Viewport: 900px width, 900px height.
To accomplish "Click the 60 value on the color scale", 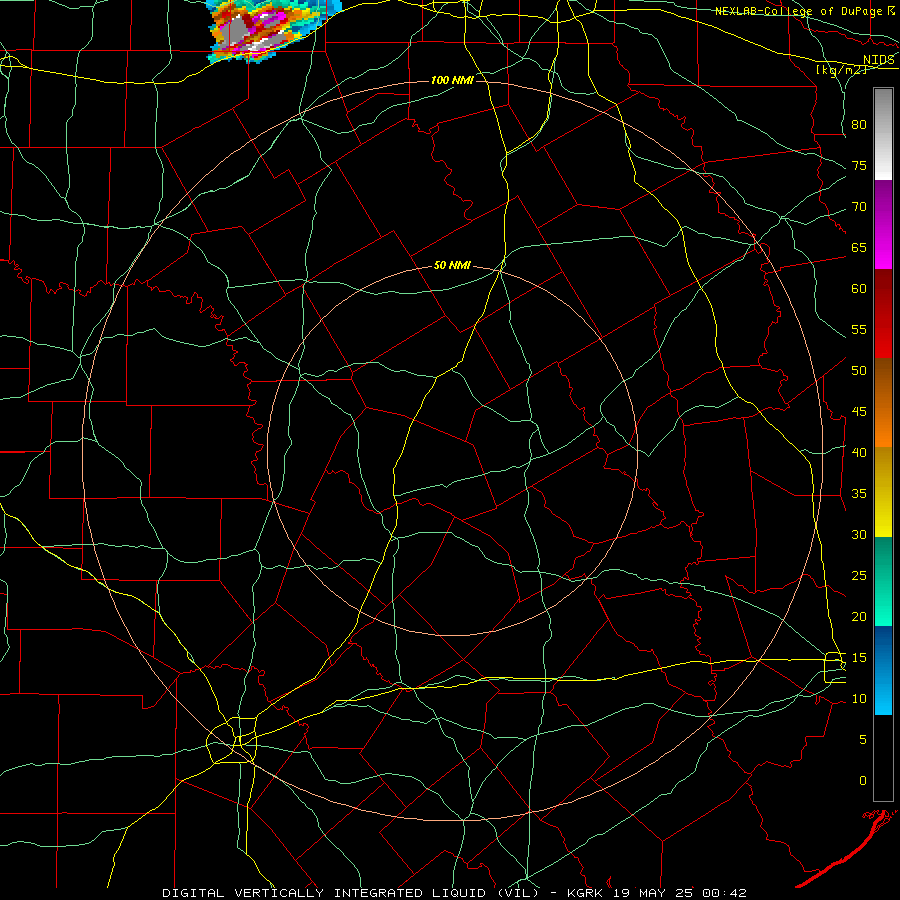I will pyautogui.click(x=859, y=289).
